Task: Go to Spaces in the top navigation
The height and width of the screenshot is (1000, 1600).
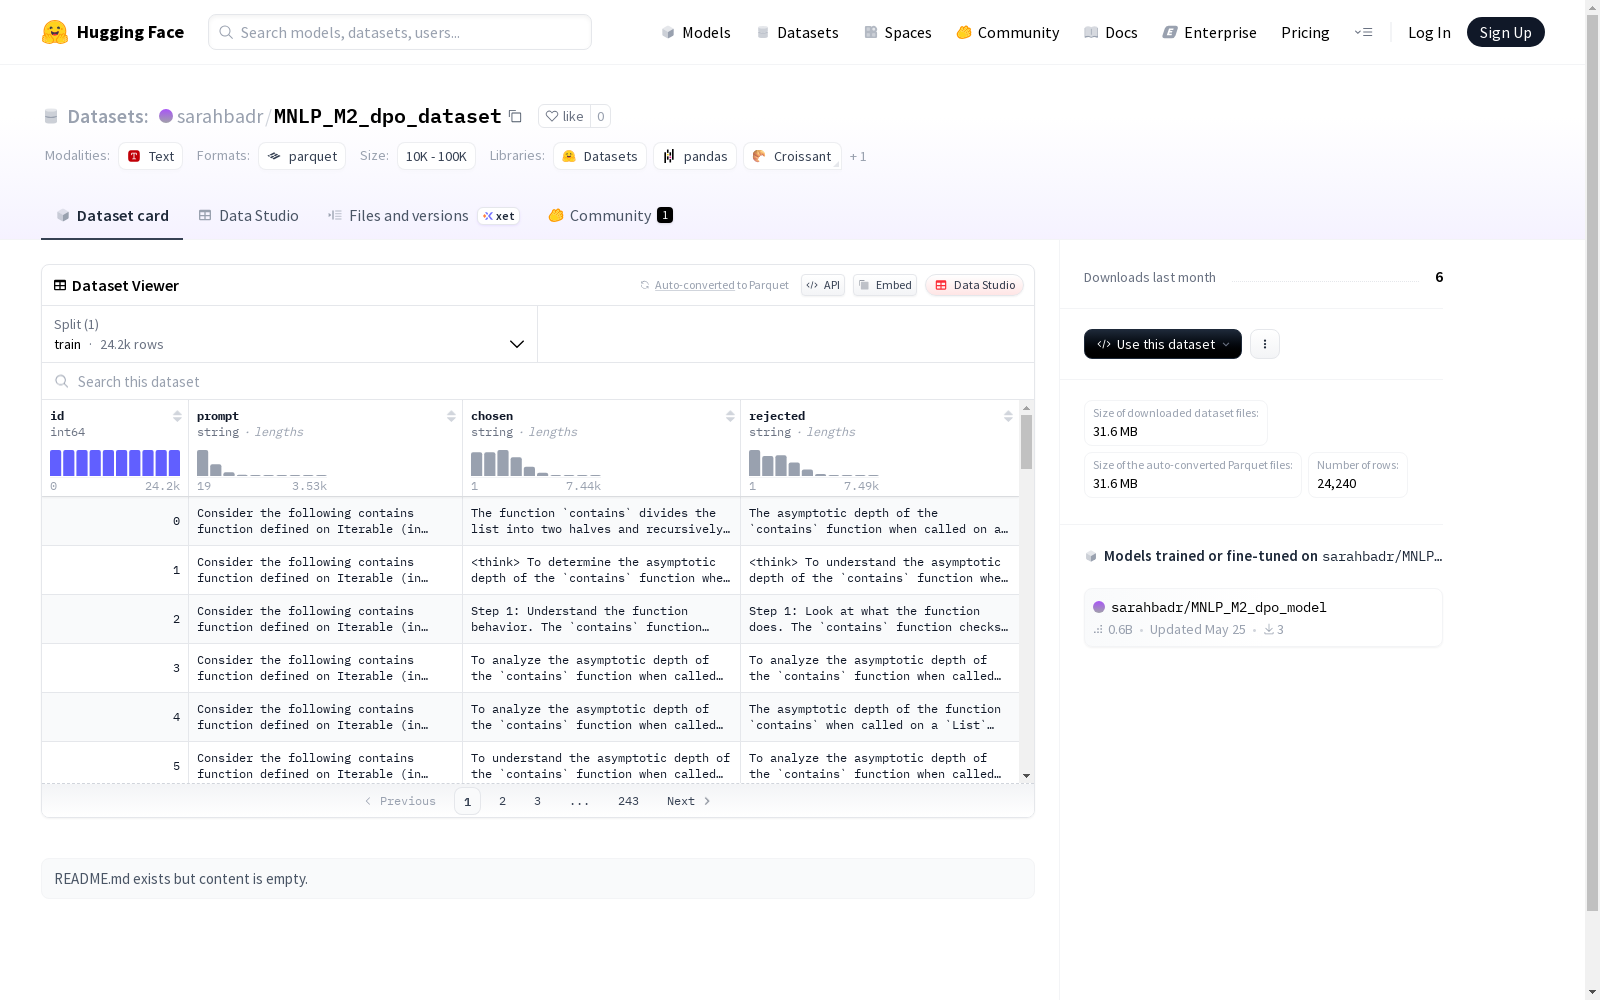Action: (x=898, y=32)
